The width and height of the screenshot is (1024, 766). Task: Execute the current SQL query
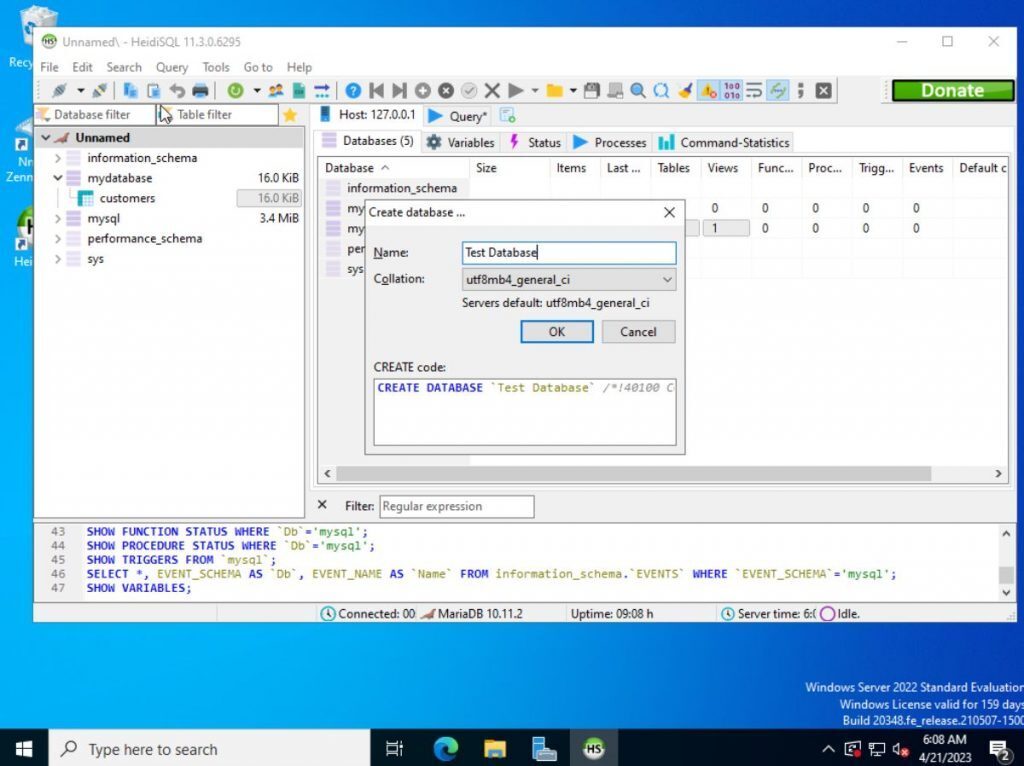pos(514,90)
